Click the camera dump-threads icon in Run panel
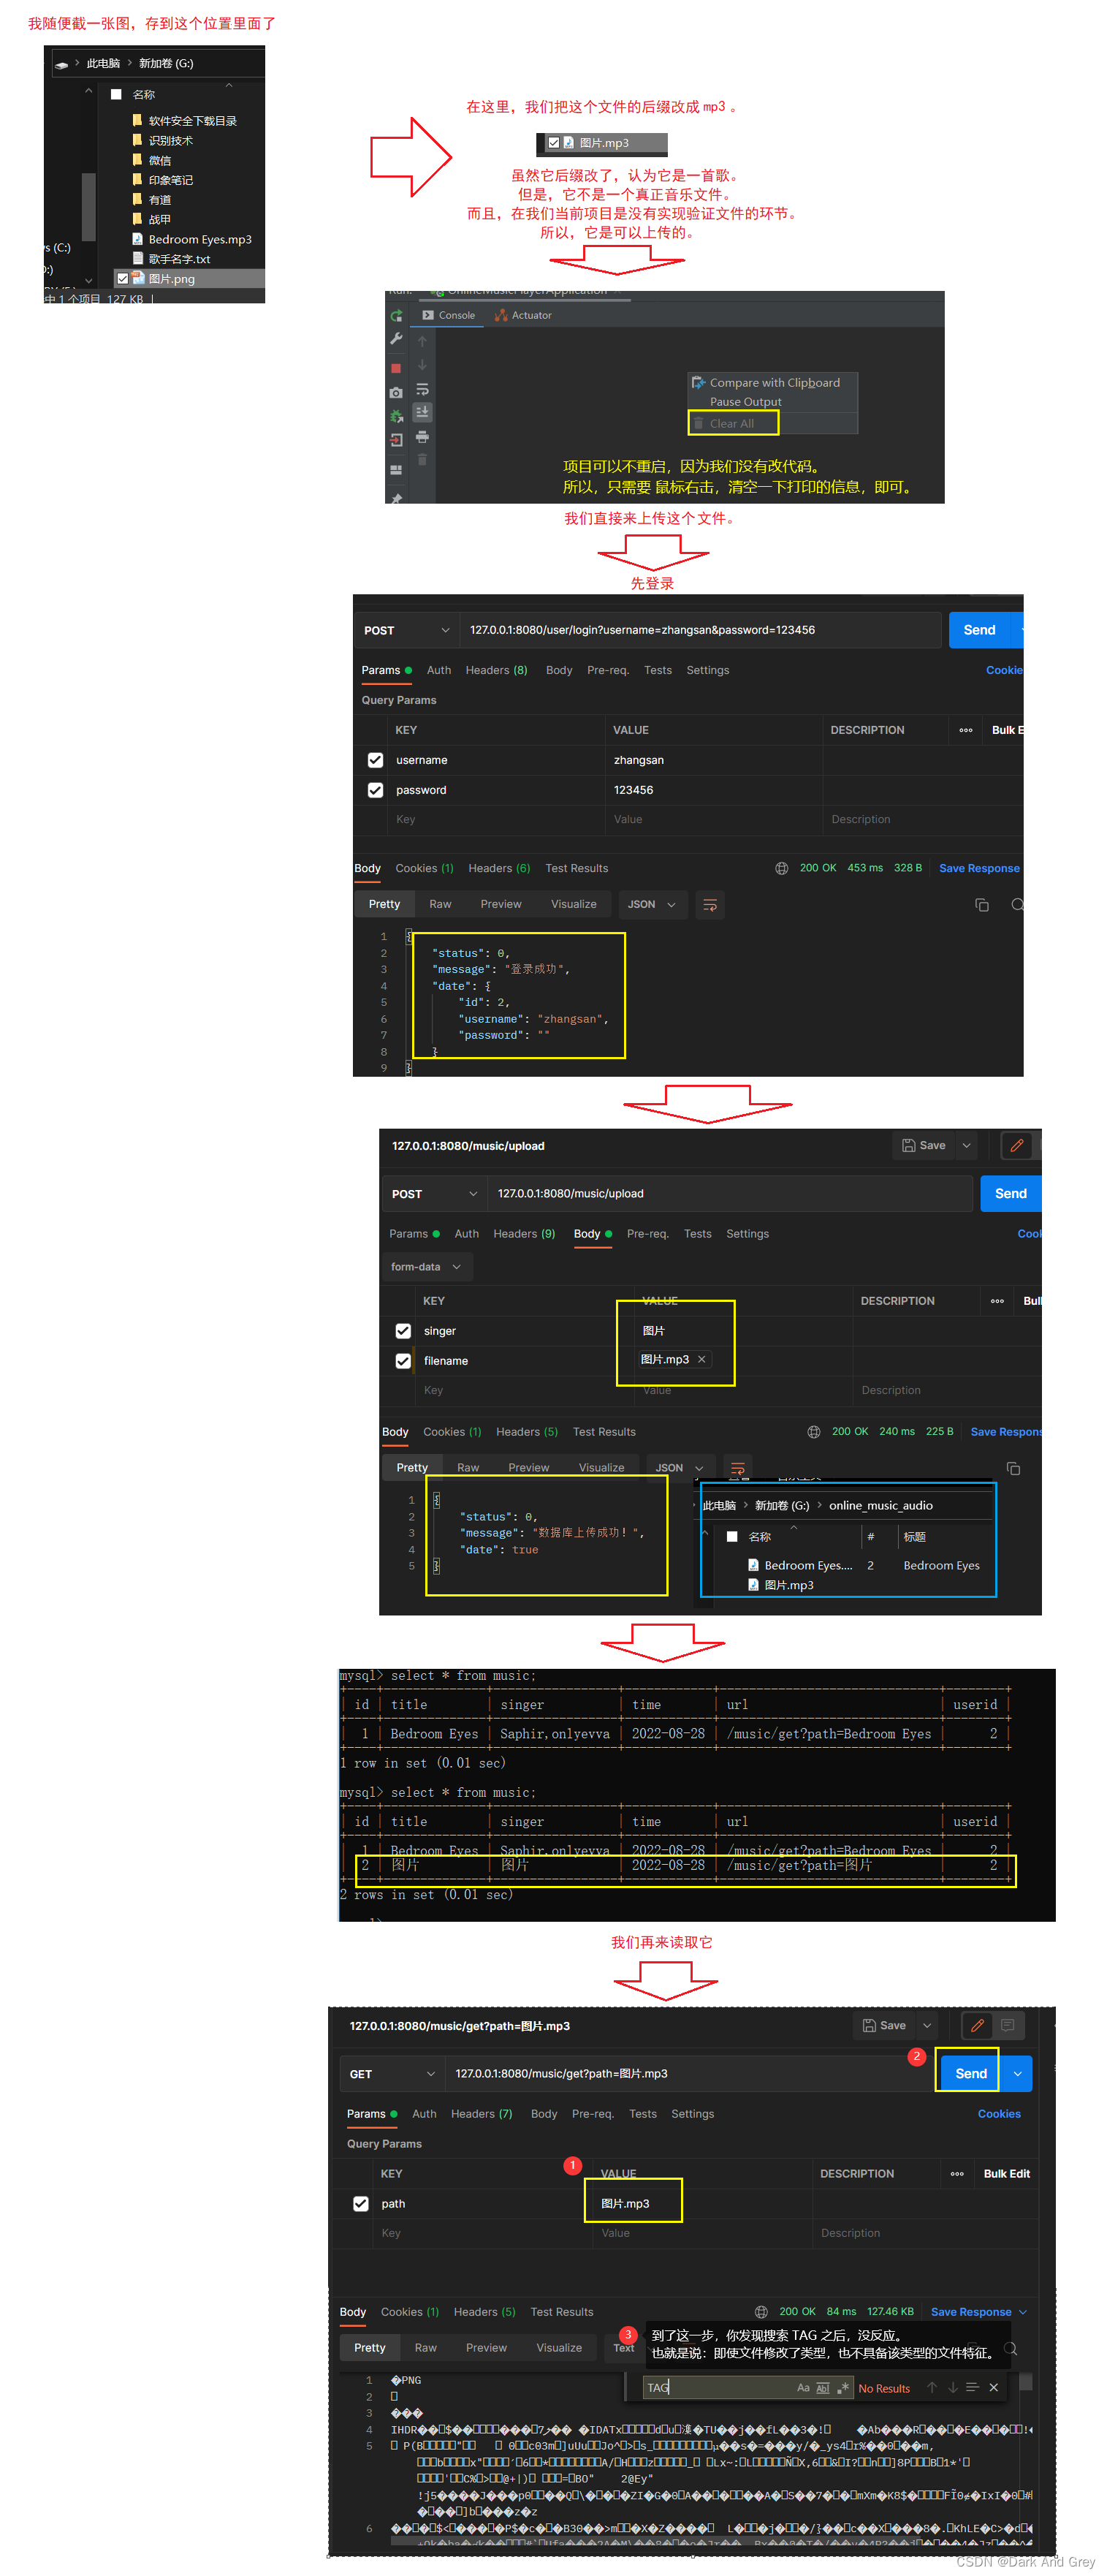The image size is (1107, 2576). pyautogui.click(x=396, y=393)
